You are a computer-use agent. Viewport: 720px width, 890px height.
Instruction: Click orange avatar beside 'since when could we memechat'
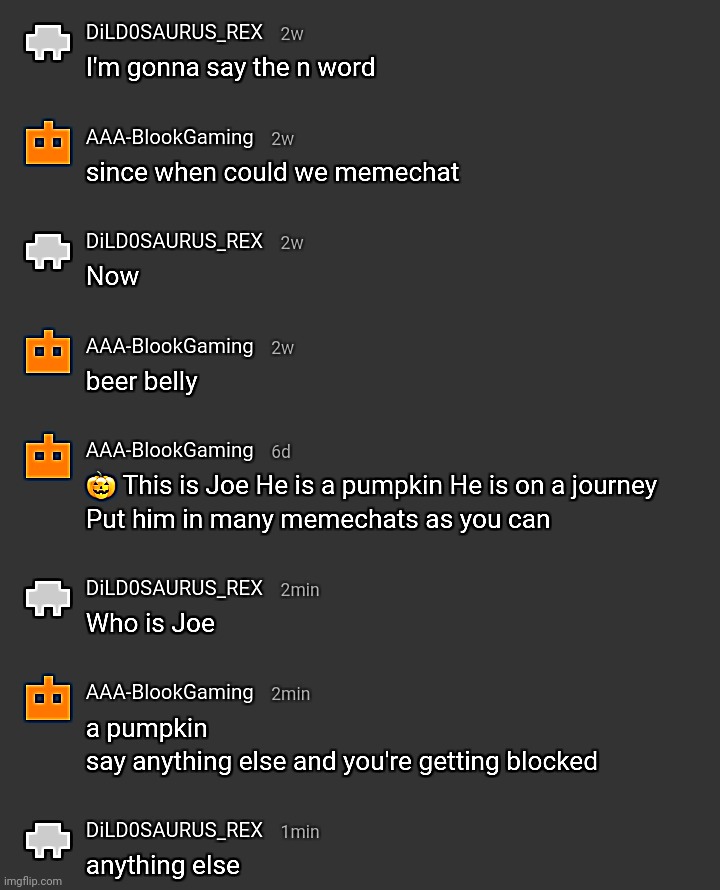(48, 143)
